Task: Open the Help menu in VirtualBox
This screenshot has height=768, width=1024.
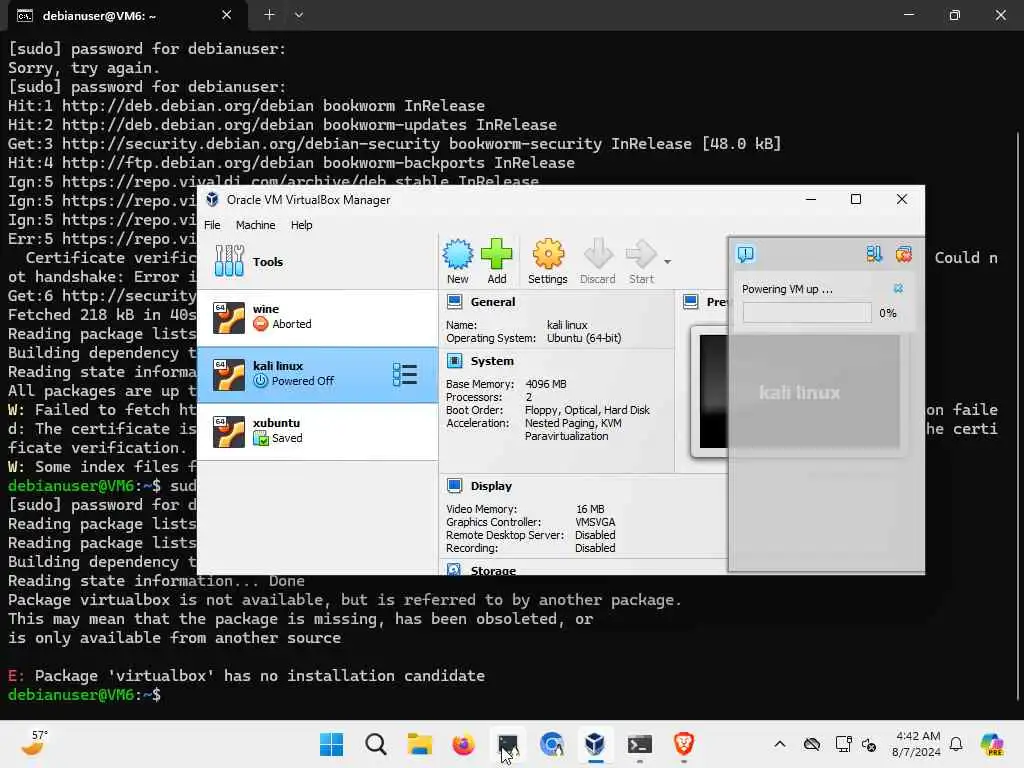Action: 302,225
